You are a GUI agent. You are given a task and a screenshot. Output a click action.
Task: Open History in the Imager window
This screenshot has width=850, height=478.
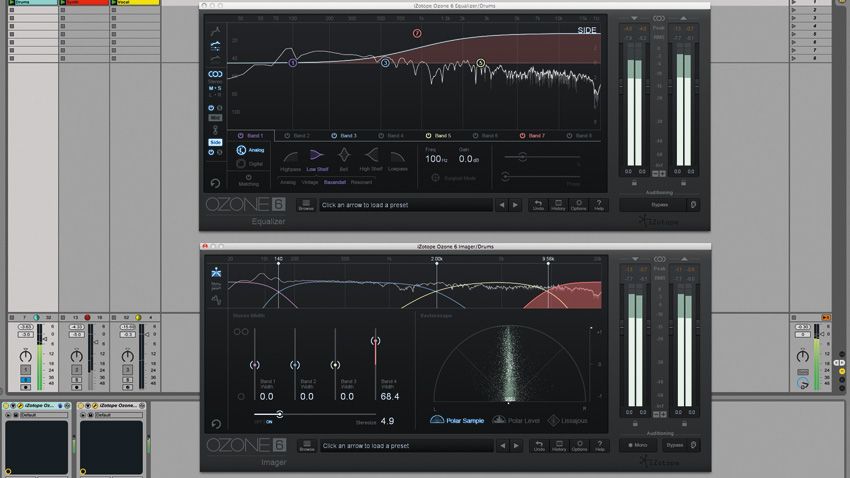(x=559, y=445)
